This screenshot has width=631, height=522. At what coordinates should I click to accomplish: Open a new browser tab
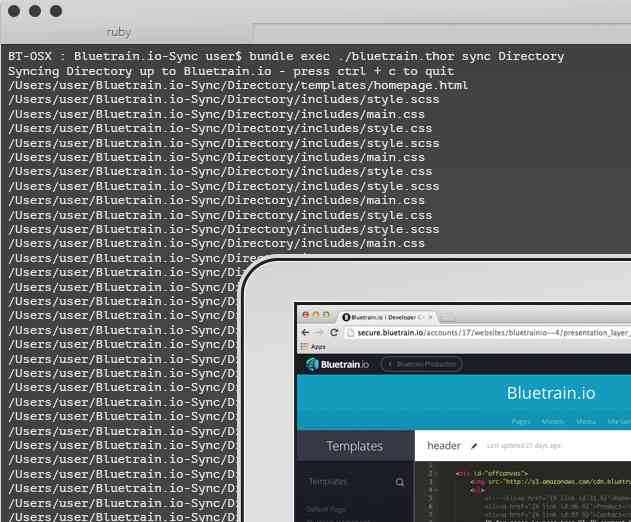point(447,318)
